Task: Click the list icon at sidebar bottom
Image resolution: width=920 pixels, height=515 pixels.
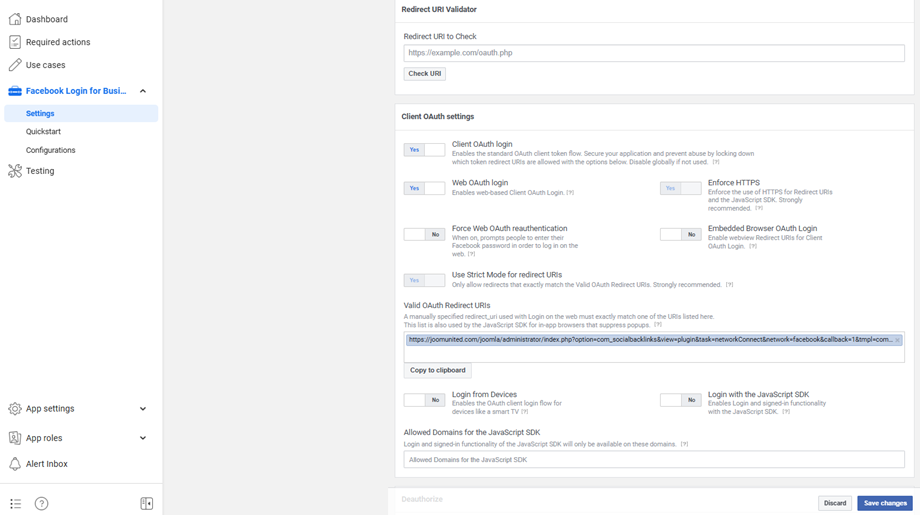Action: point(15,504)
